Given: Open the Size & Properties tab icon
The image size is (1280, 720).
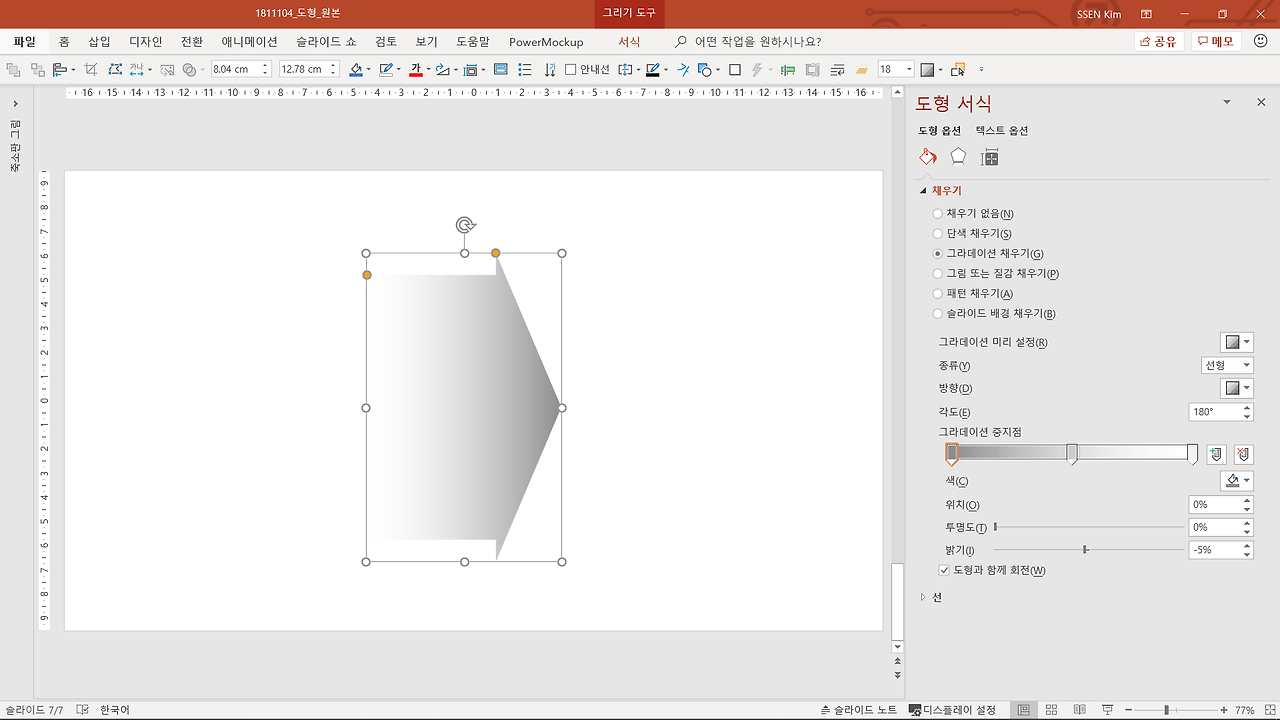Looking at the screenshot, I should pos(990,157).
